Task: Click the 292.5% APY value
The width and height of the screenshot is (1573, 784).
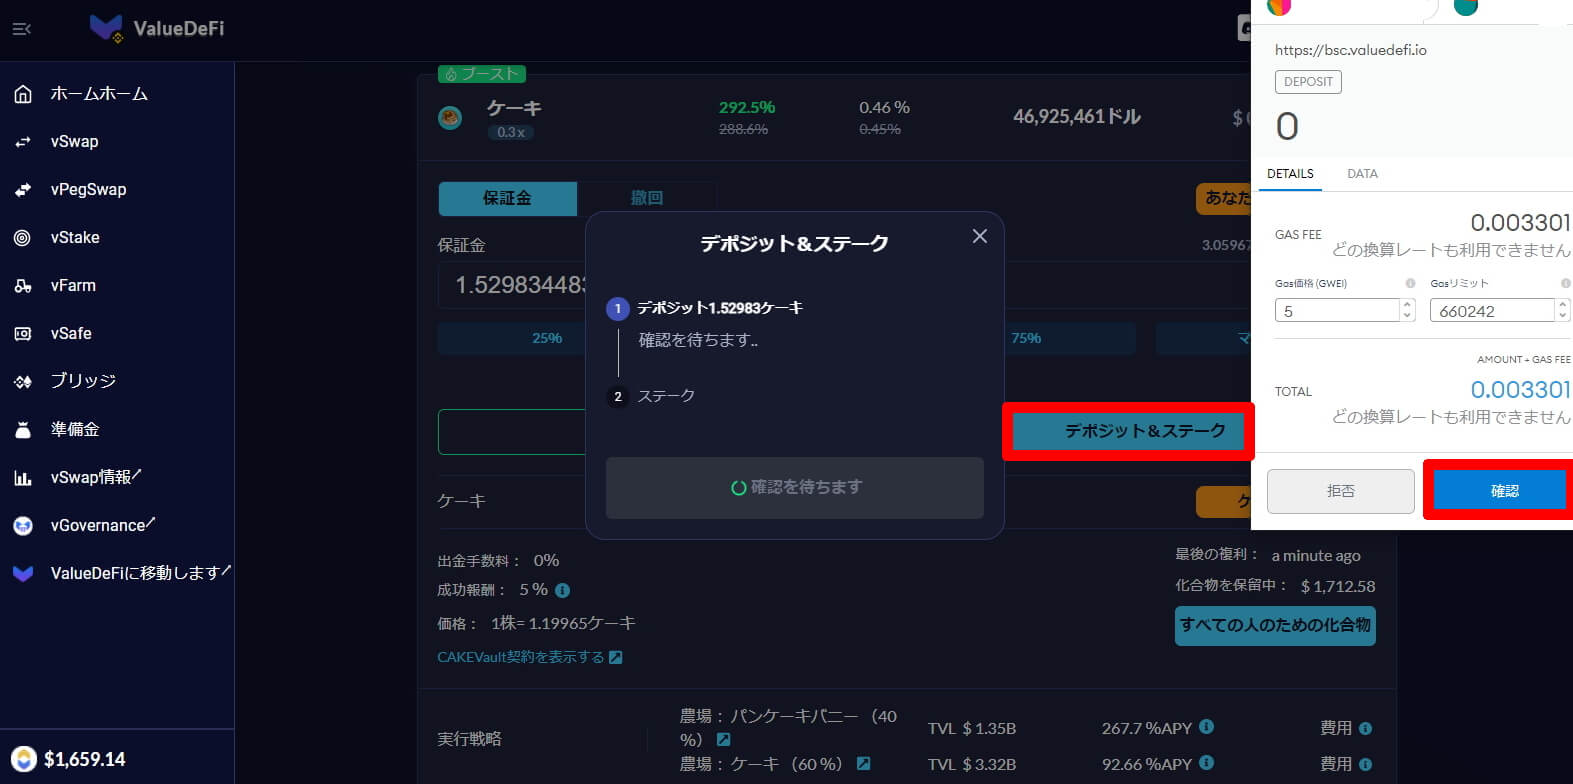Action: tap(747, 107)
